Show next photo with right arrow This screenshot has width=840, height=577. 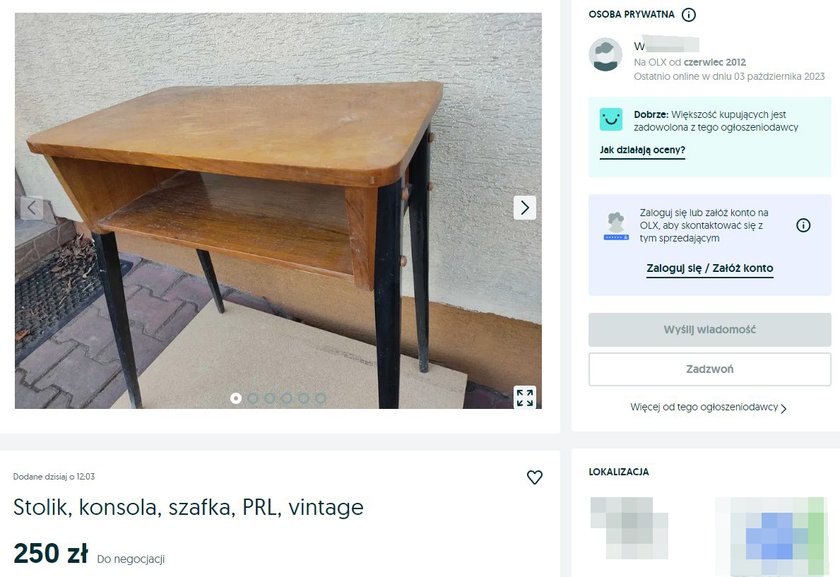tap(524, 207)
